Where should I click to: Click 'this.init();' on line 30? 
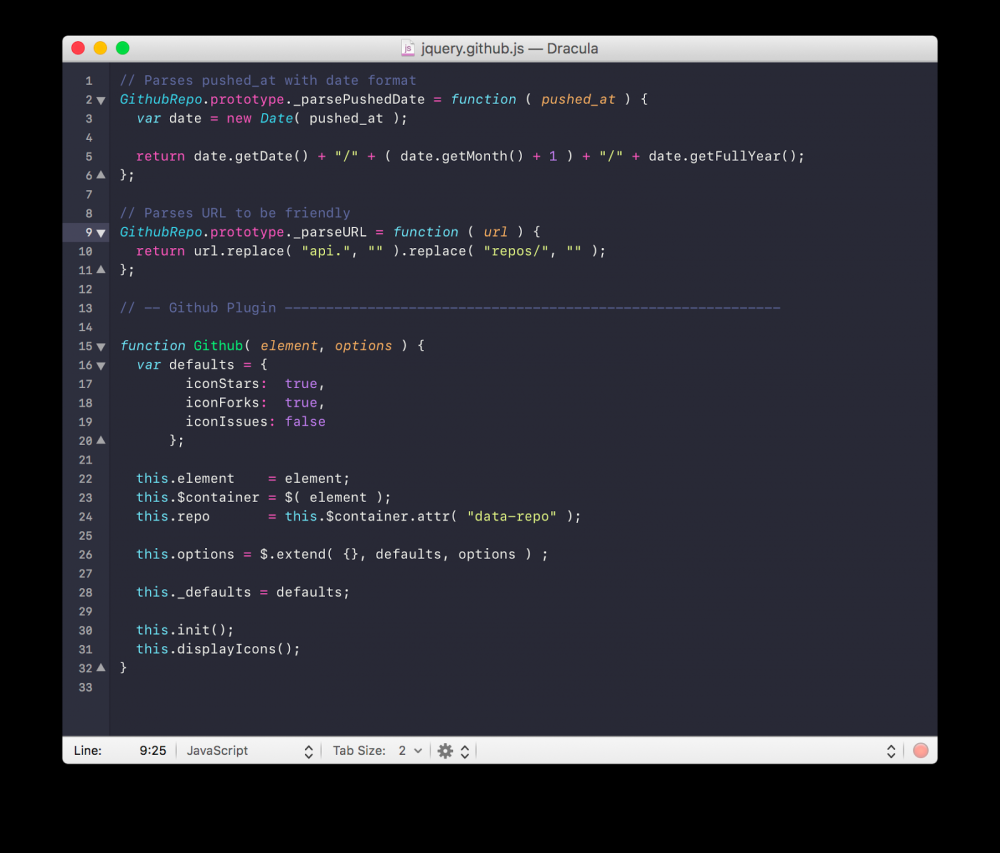coord(185,630)
